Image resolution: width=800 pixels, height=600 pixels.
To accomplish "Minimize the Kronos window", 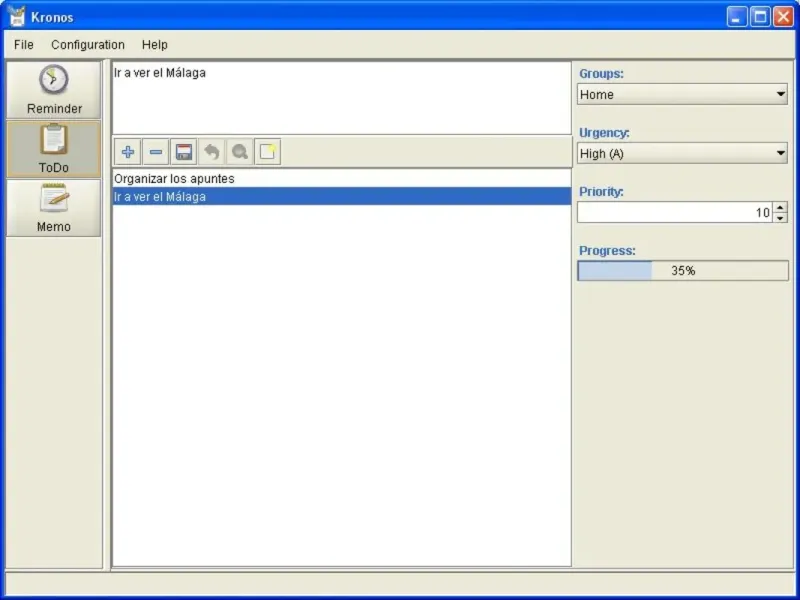I will click(736, 17).
